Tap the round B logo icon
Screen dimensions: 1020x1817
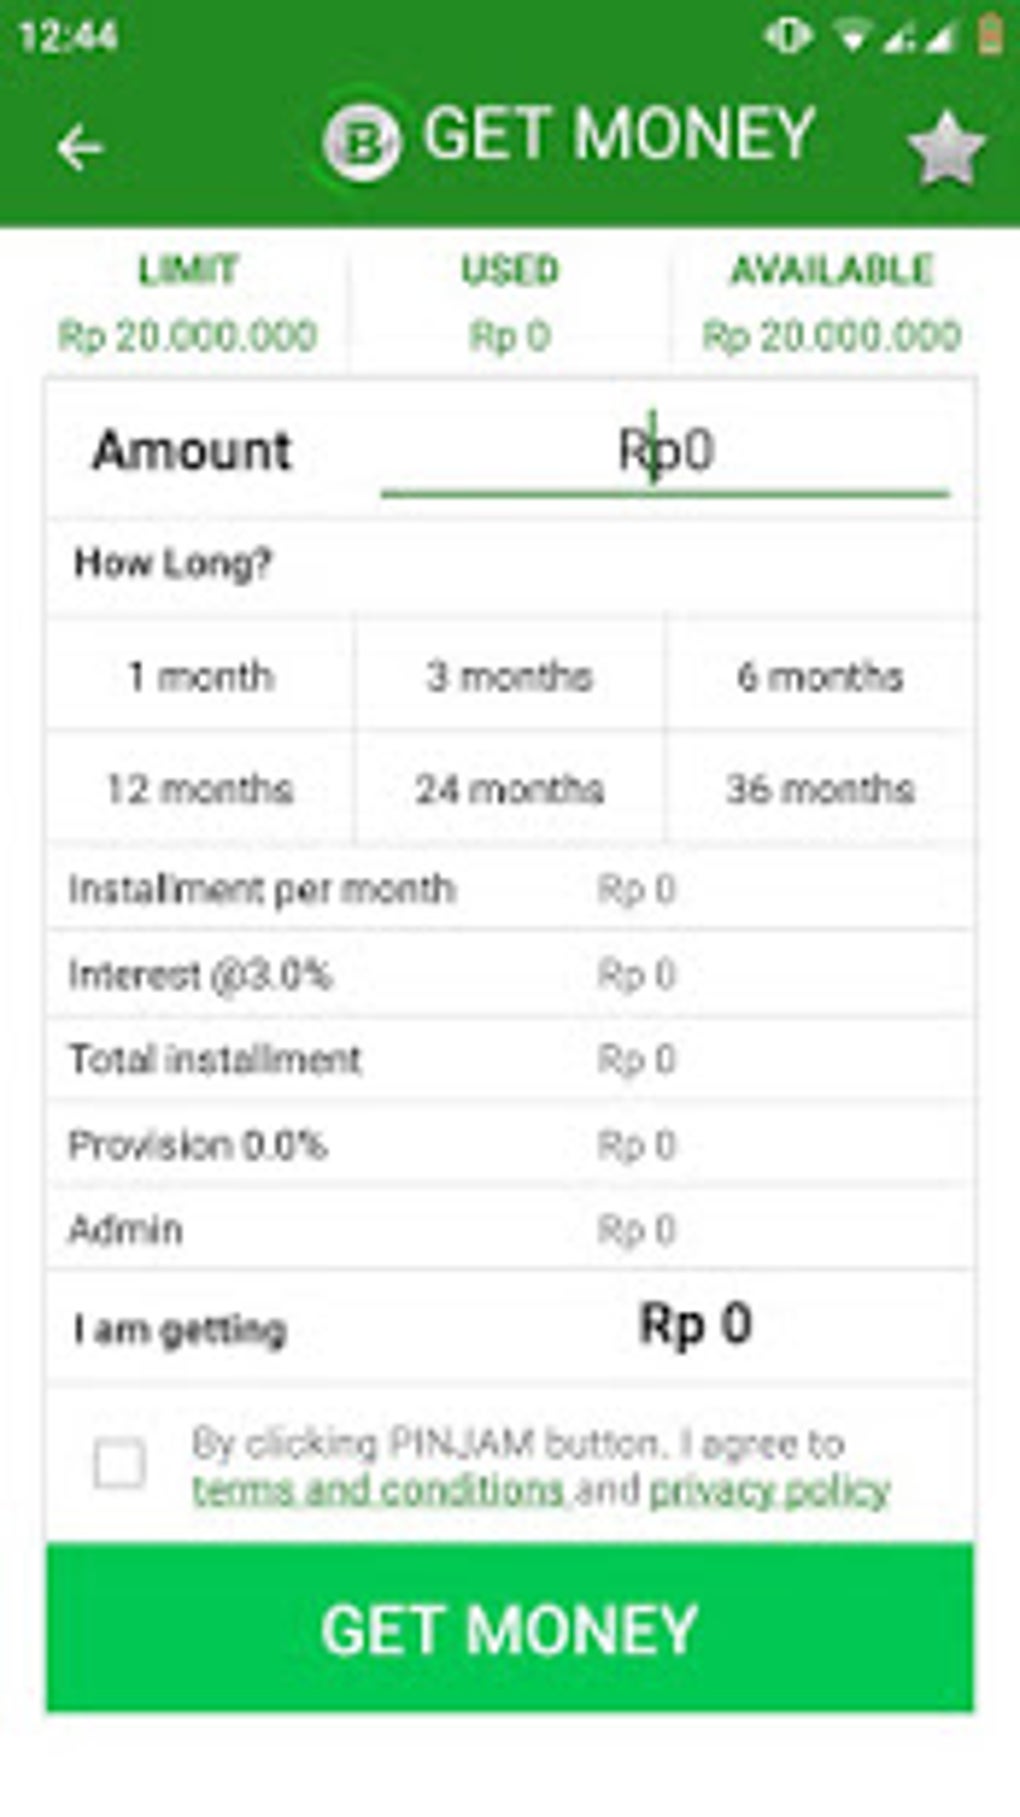pos(362,143)
